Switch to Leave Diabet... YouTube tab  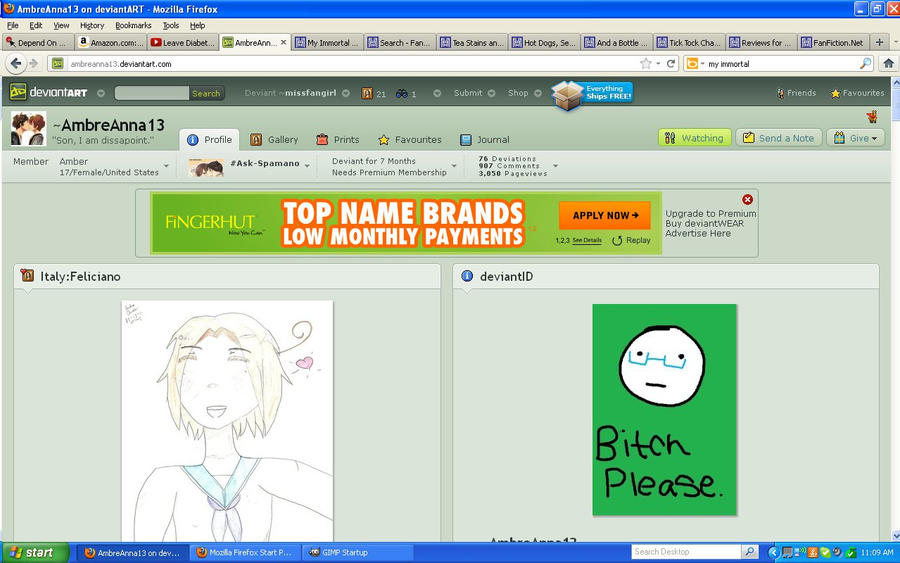(x=183, y=42)
